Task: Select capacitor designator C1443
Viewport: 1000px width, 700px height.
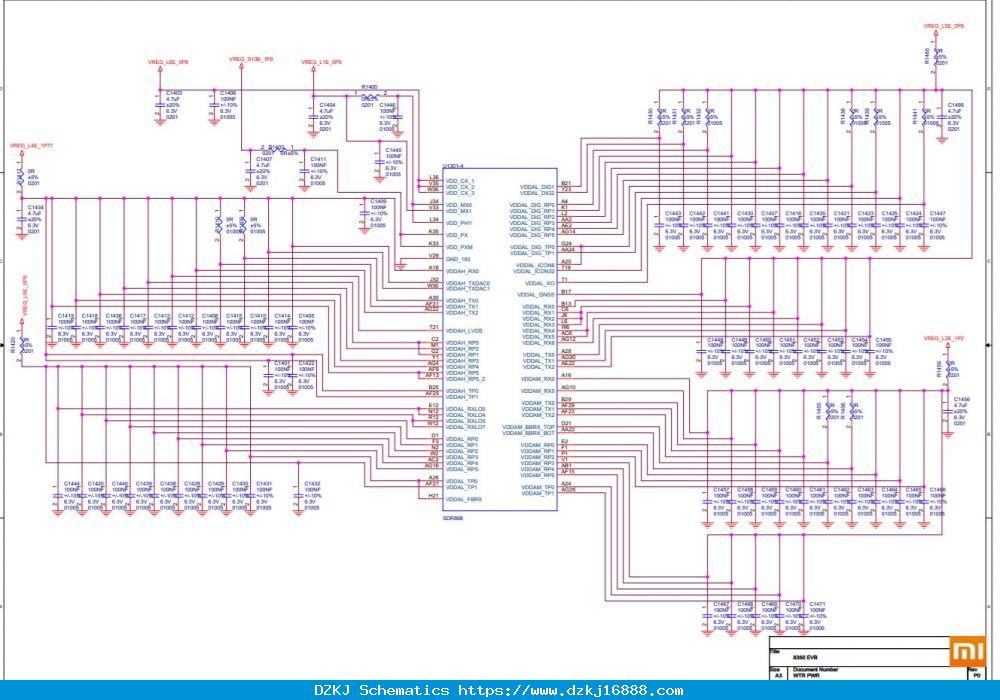Action: point(673,214)
